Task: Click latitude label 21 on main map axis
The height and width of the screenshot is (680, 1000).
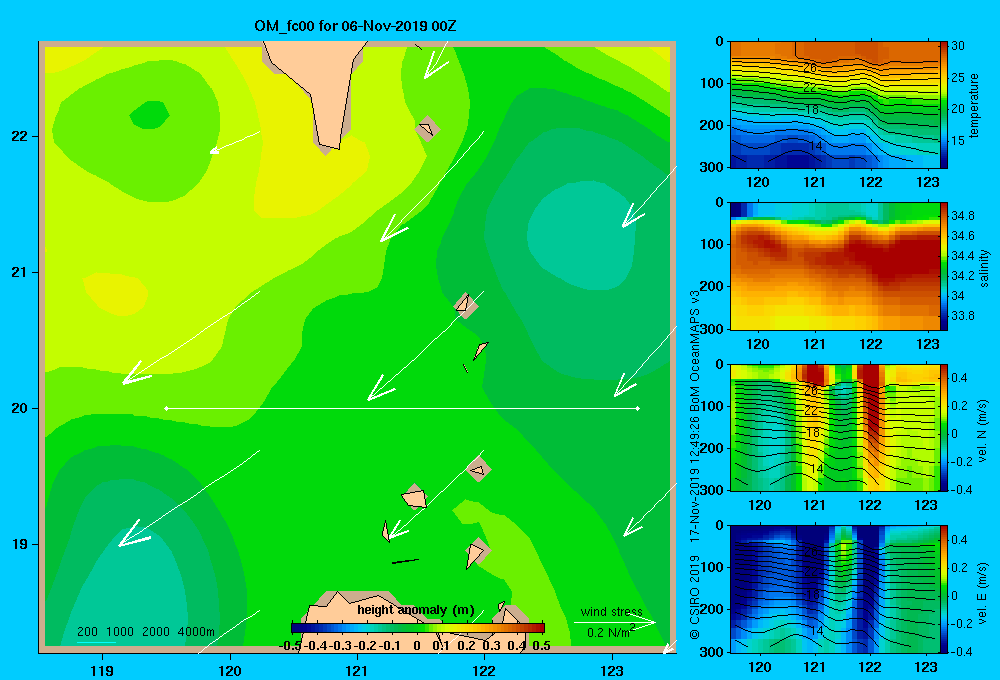Action: tap(20, 272)
